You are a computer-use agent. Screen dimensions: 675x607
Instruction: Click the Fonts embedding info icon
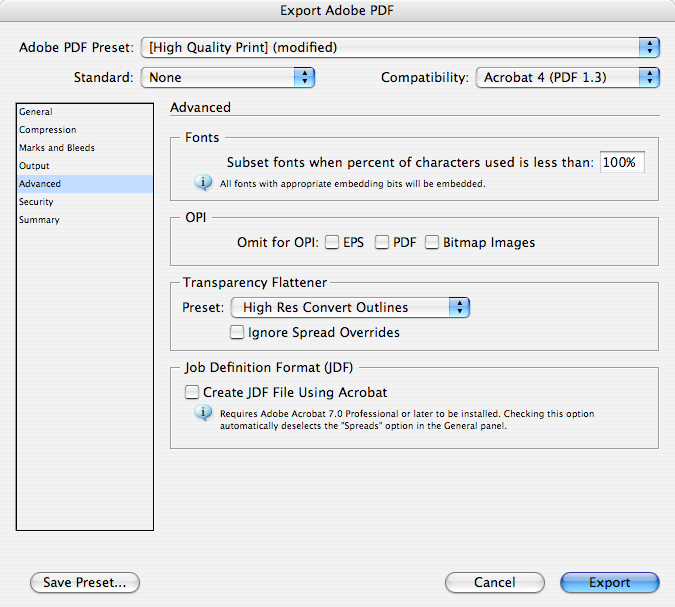click(203, 182)
